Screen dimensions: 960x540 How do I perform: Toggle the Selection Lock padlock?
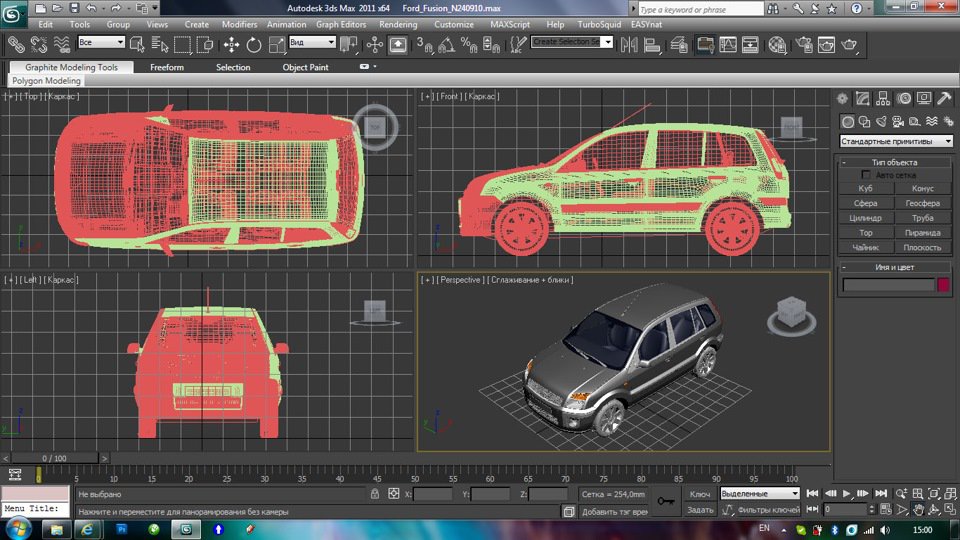pos(375,493)
